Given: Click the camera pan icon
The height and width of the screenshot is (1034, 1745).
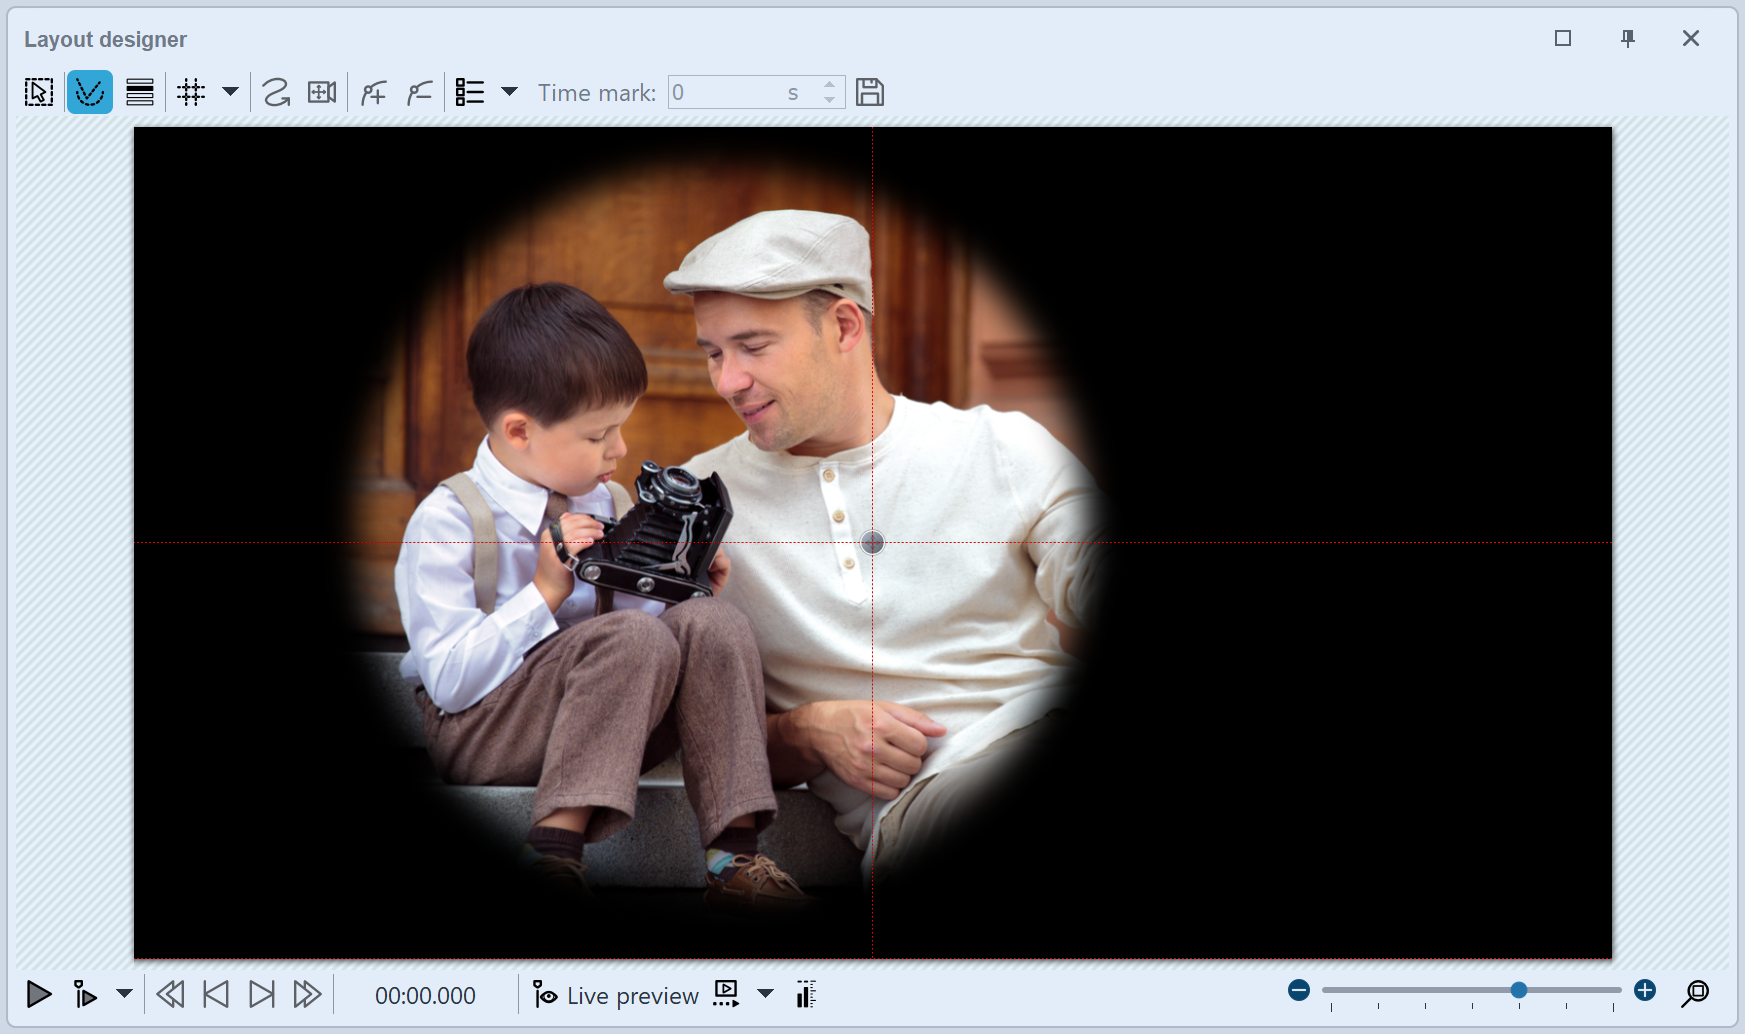Looking at the screenshot, I should coord(322,93).
